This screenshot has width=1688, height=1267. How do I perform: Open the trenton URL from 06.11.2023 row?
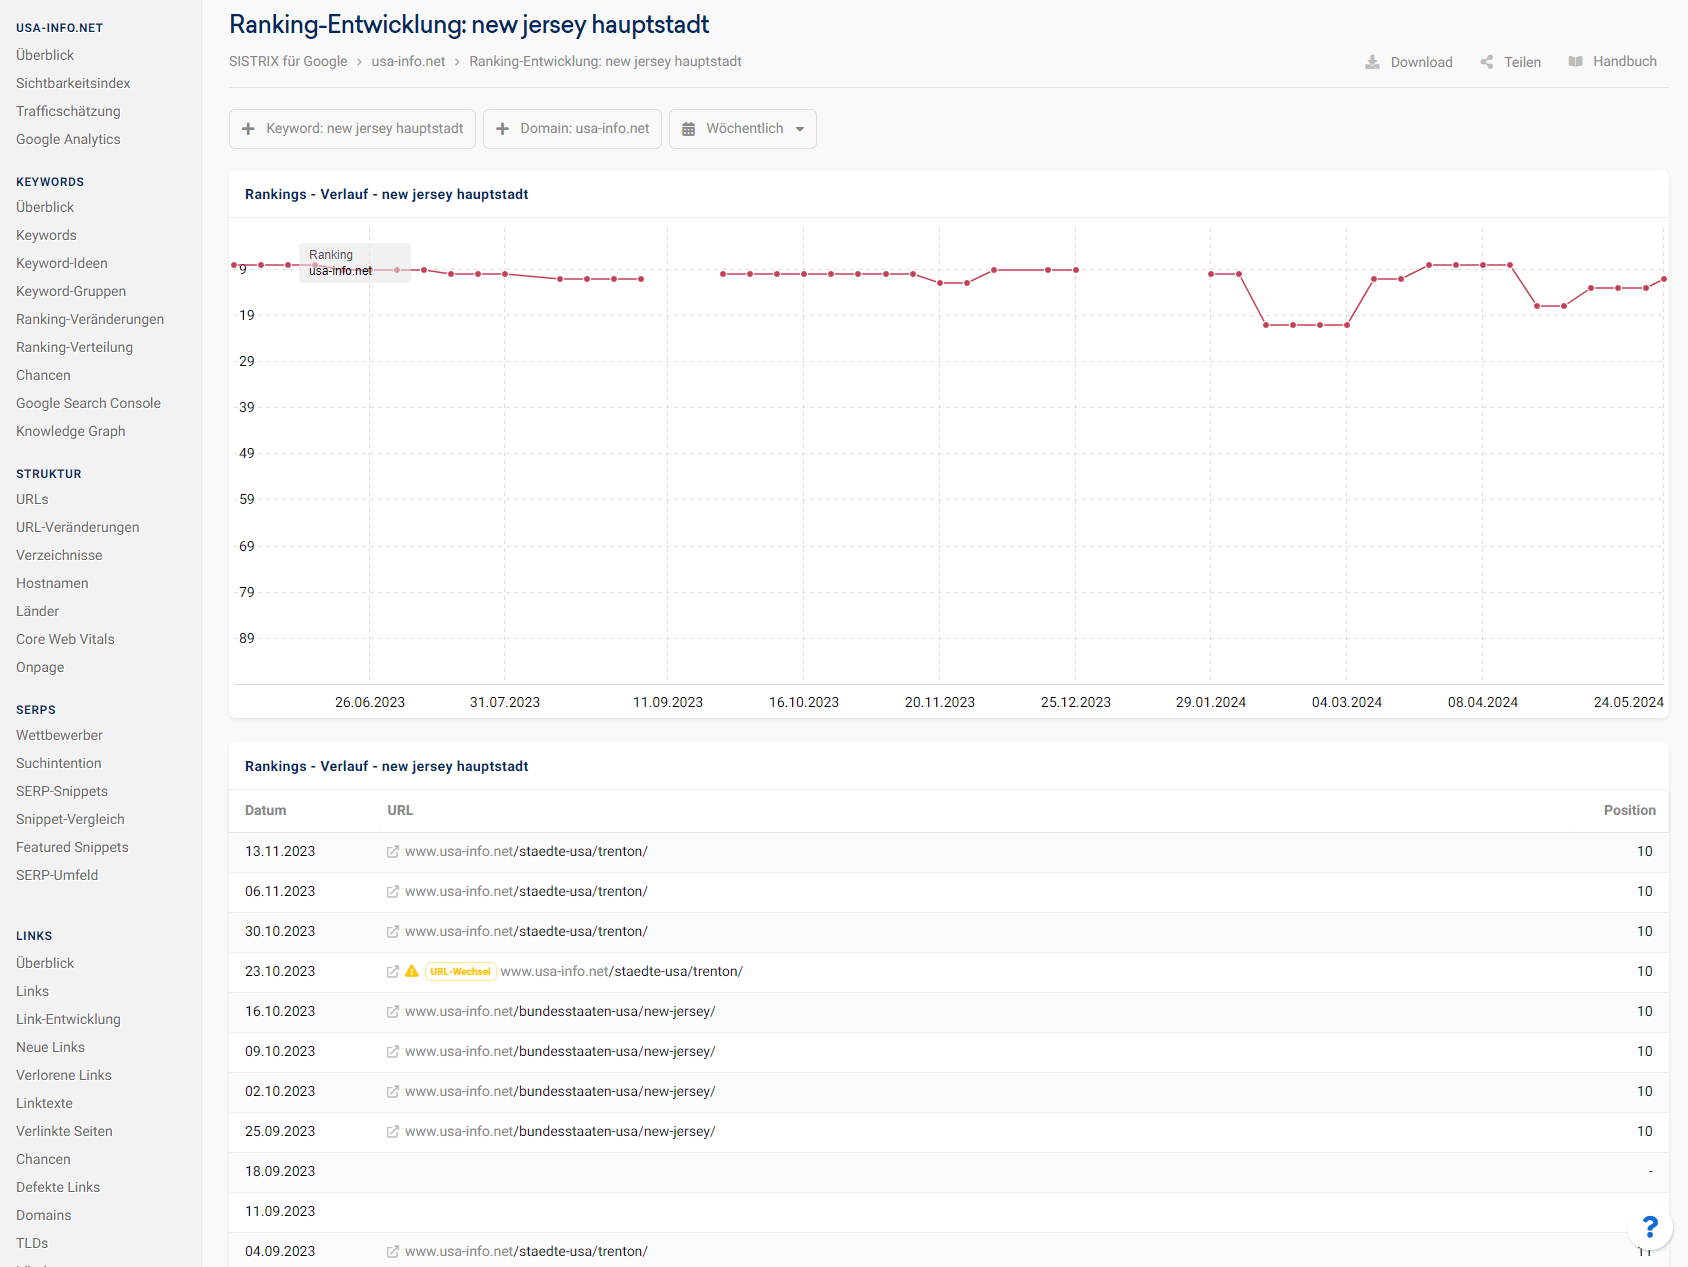525,891
